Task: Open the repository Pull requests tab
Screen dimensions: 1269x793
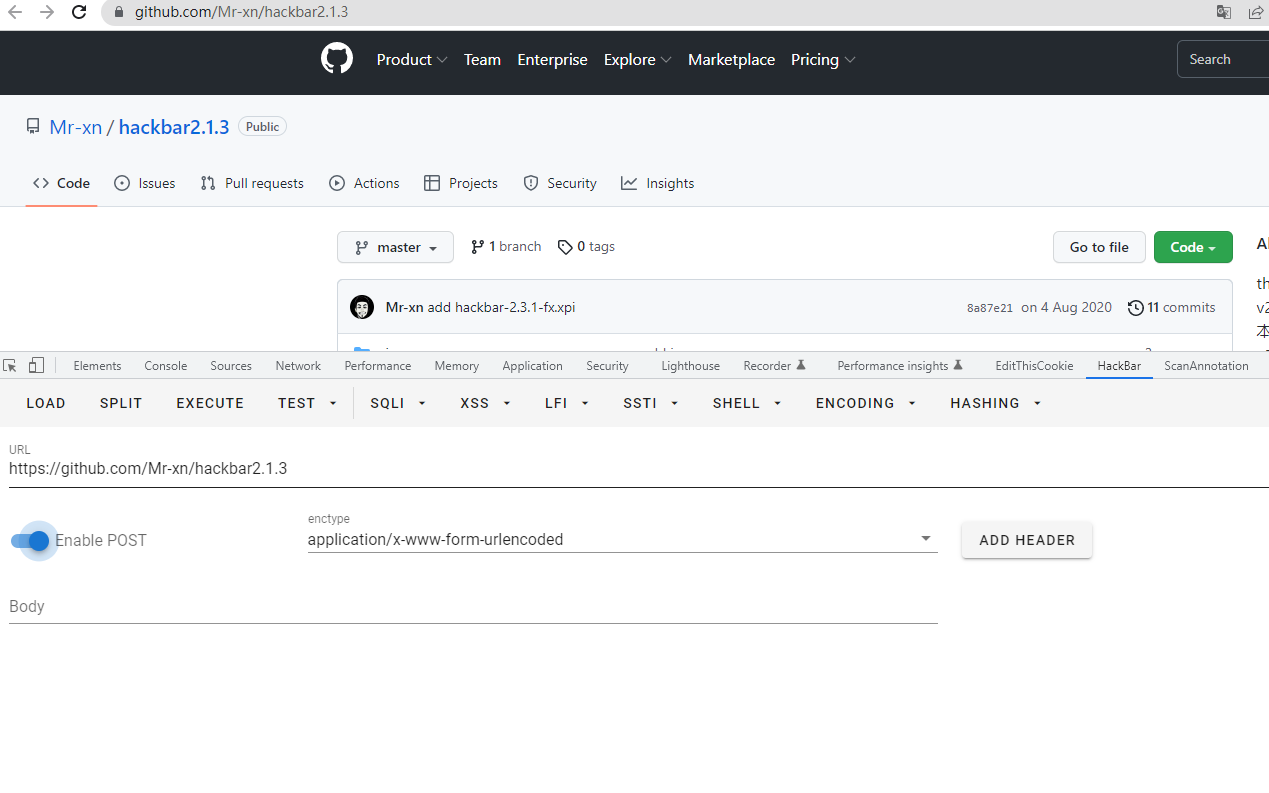Action: (252, 183)
